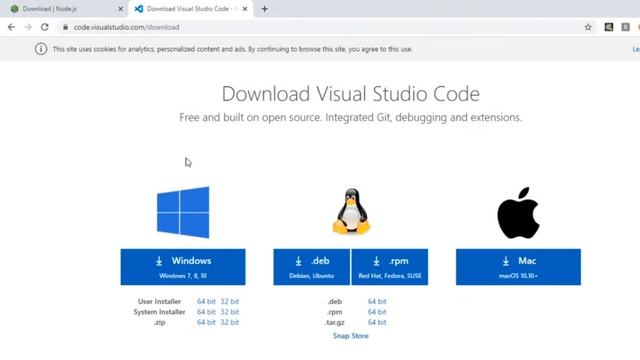Click the Download Visual Studio Code heading

(351, 94)
